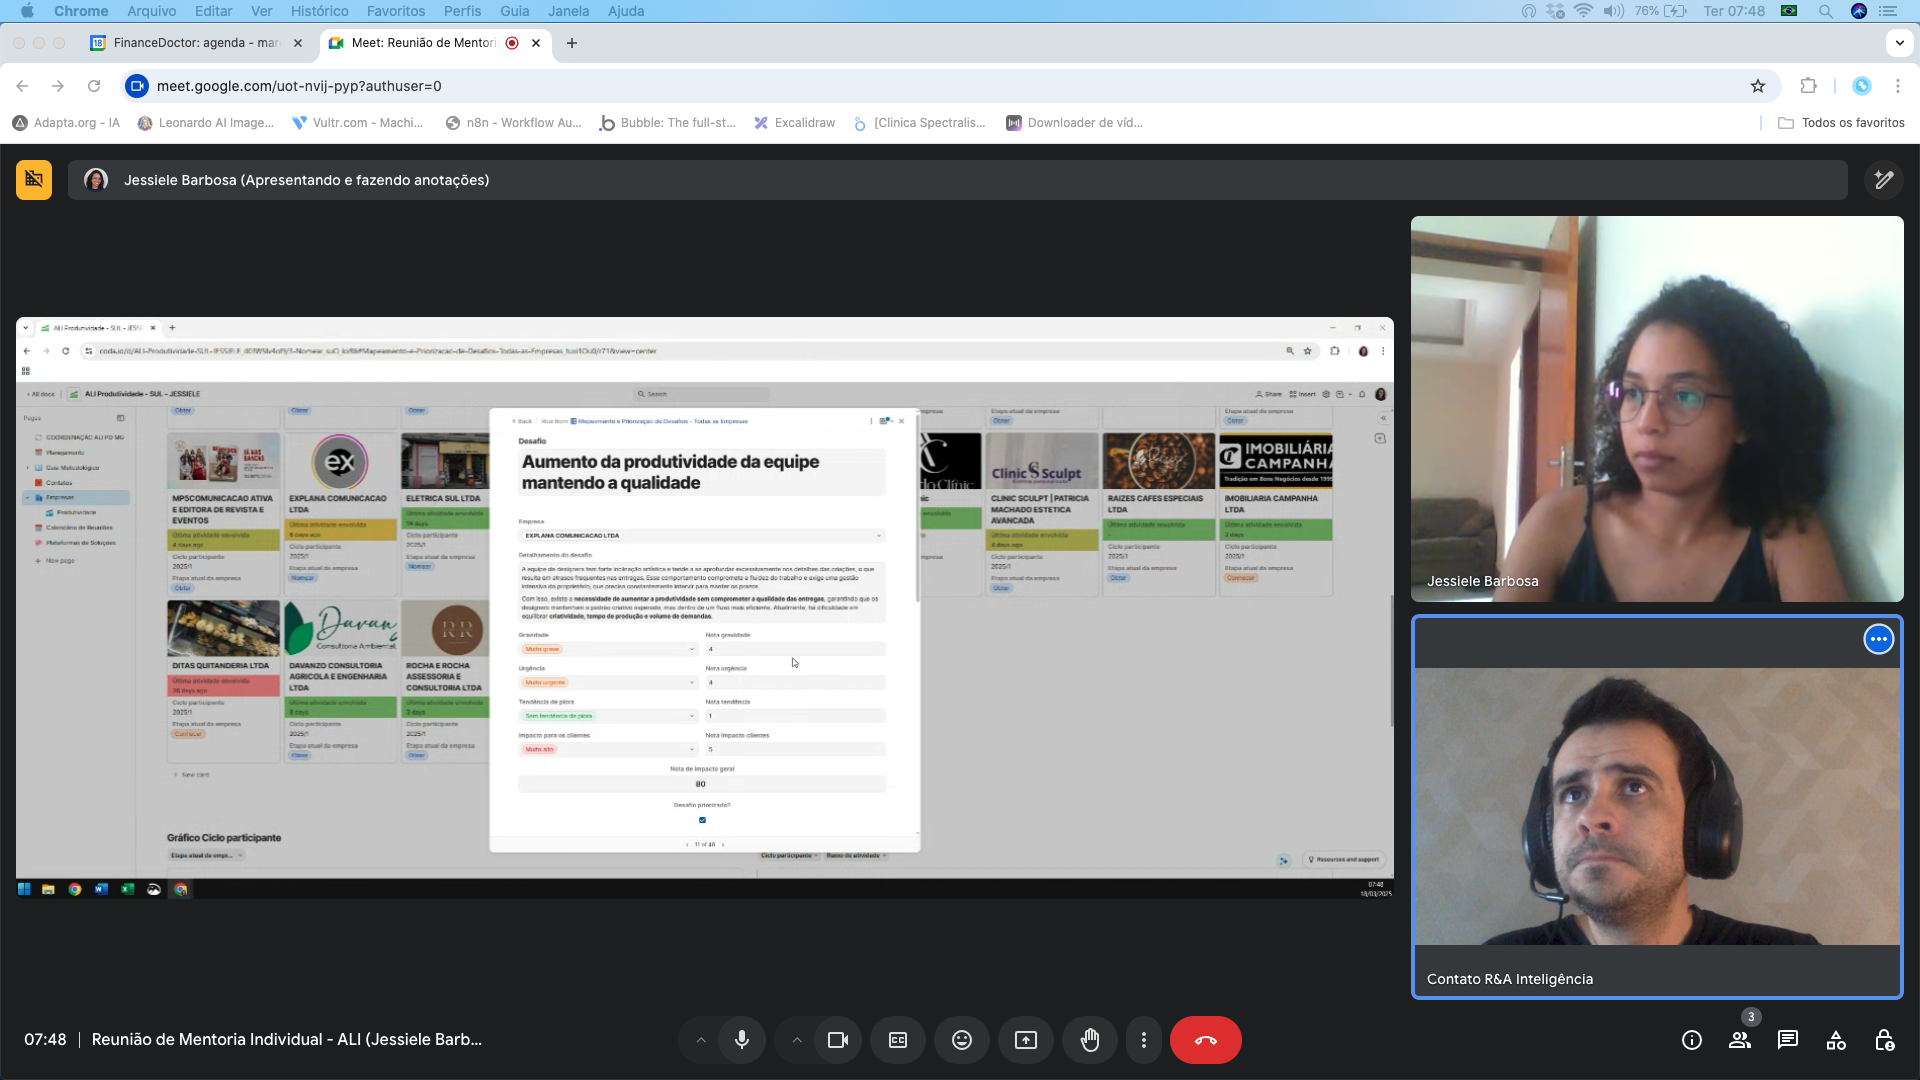Open Chrome tab search dropdown
Viewport: 1920px width, 1080px height.
[1899, 43]
